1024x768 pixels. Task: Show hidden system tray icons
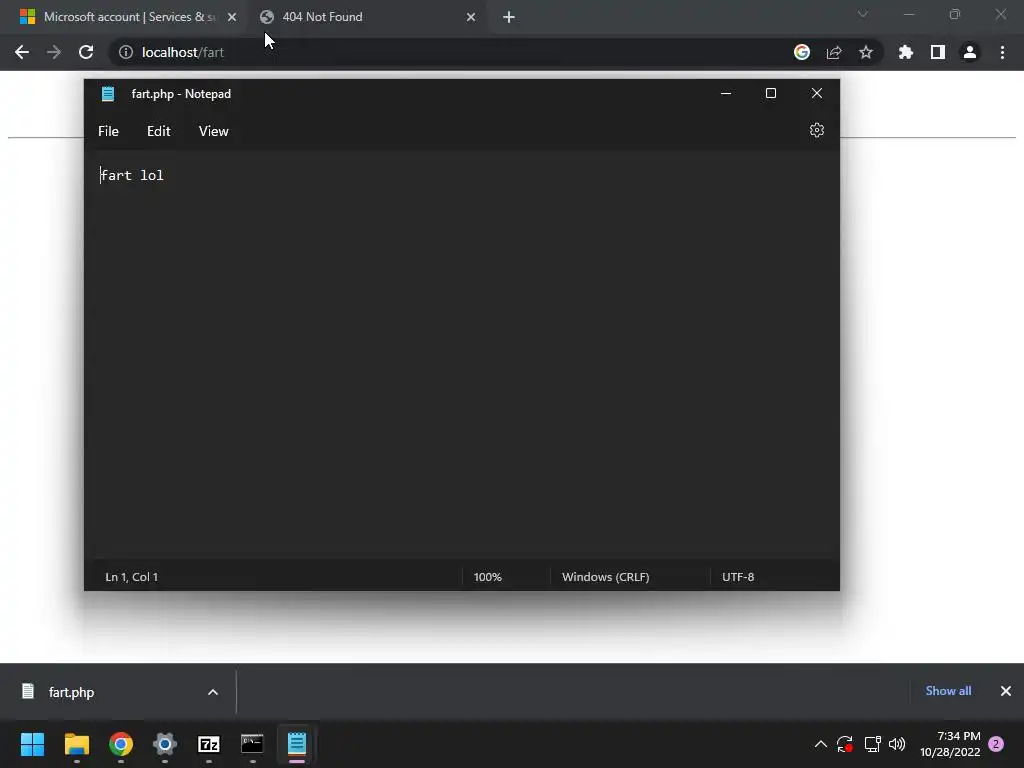coord(821,744)
